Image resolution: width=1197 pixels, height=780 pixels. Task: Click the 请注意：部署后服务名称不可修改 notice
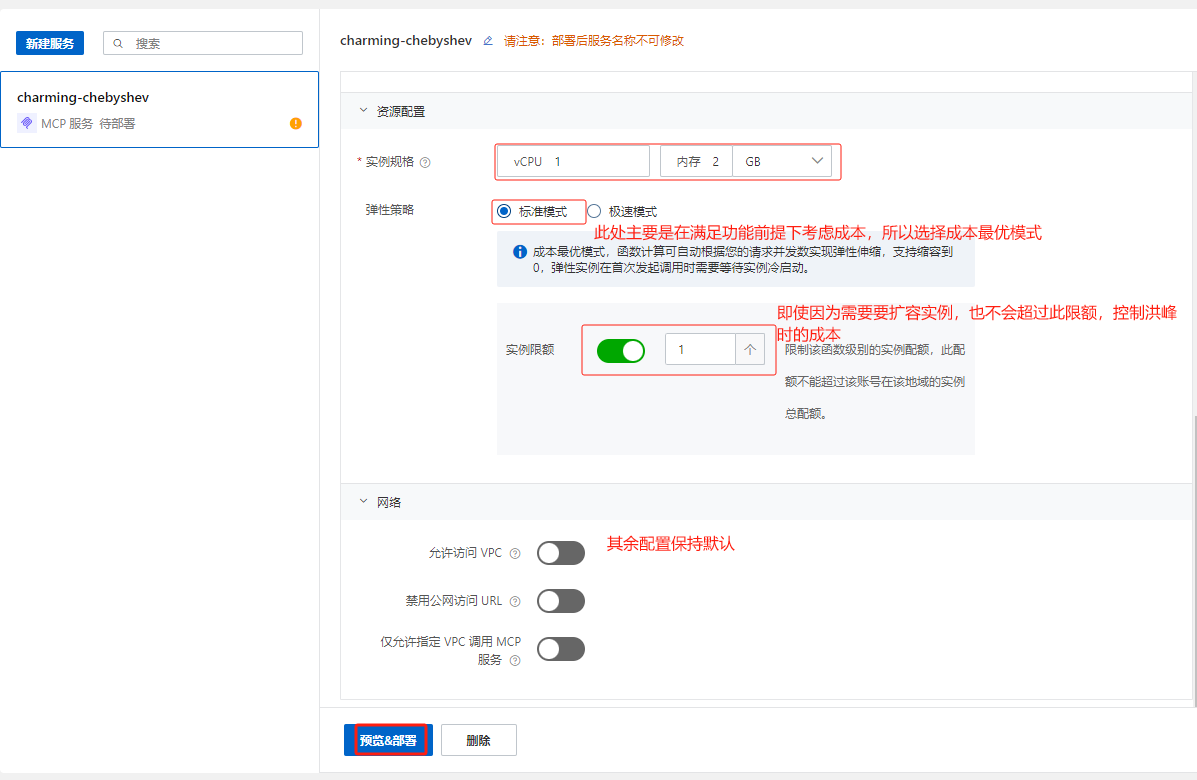pos(594,41)
